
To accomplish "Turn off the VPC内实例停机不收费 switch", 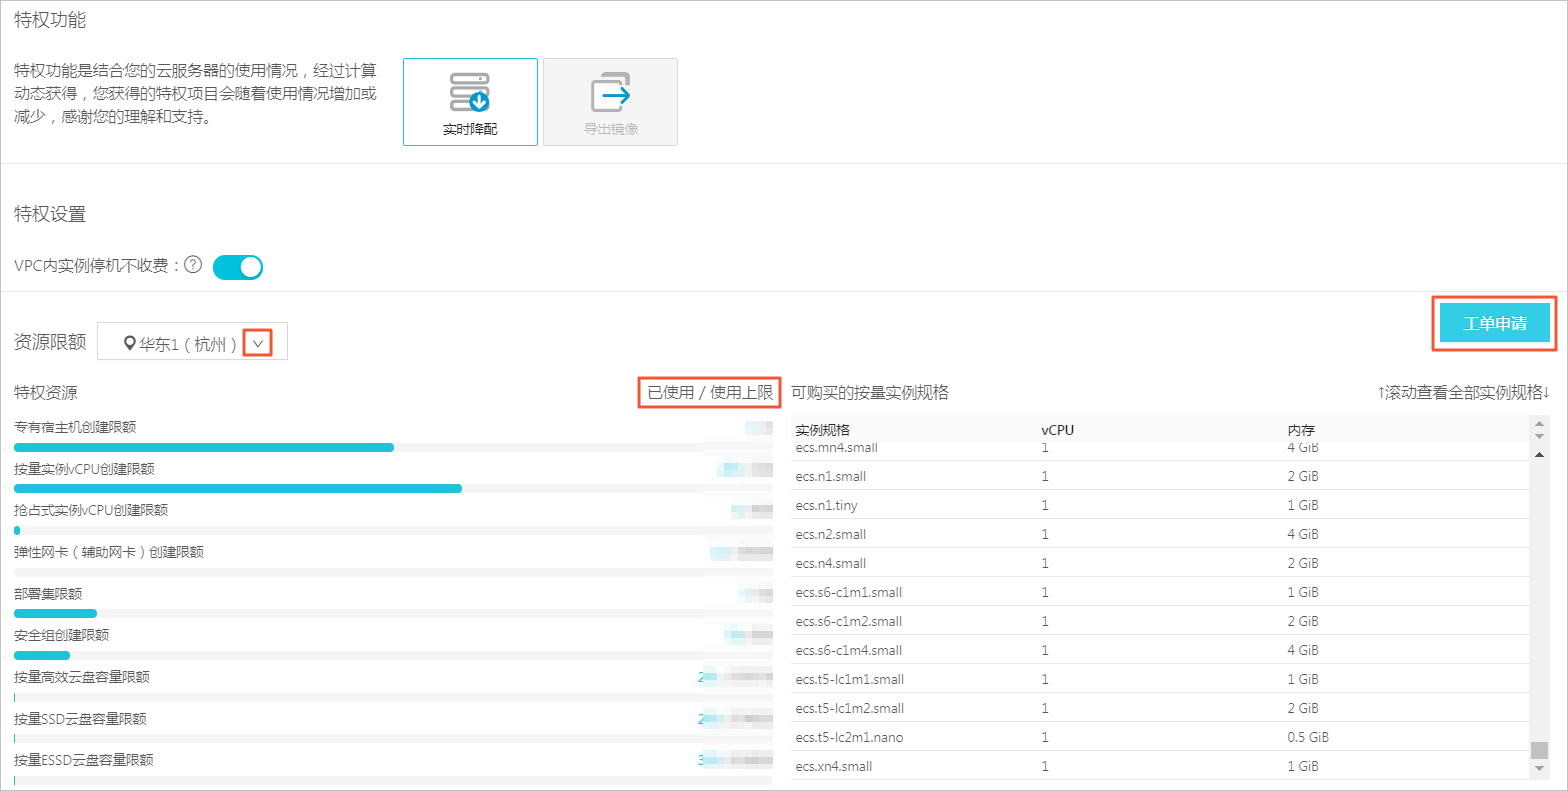I will pos(238,267).
